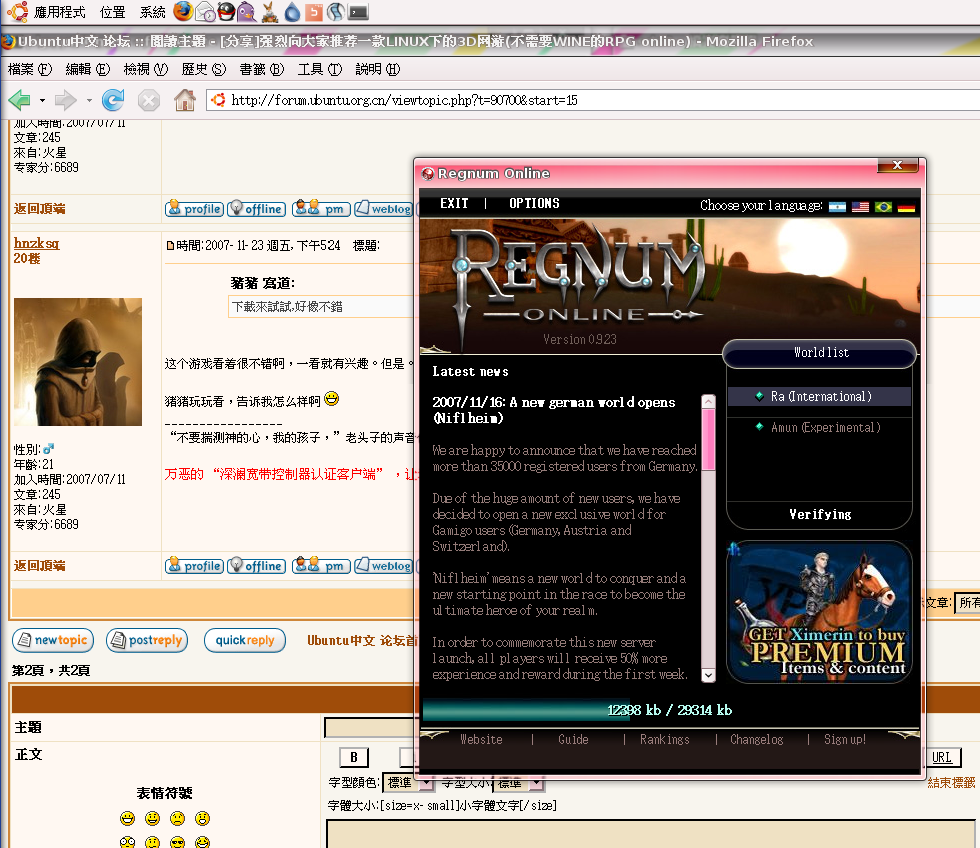This screenshot has width=980, height=848.
Task: Open the 檢視 (V) menu
Action: (146, 69)
